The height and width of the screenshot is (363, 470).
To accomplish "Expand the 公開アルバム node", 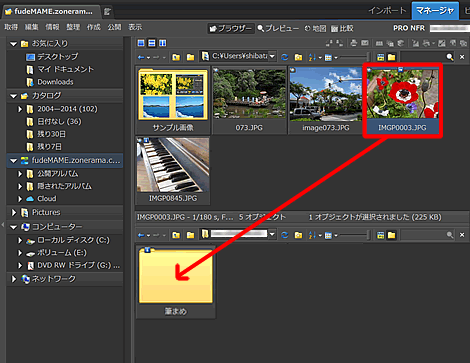I will tap(20, 174).
